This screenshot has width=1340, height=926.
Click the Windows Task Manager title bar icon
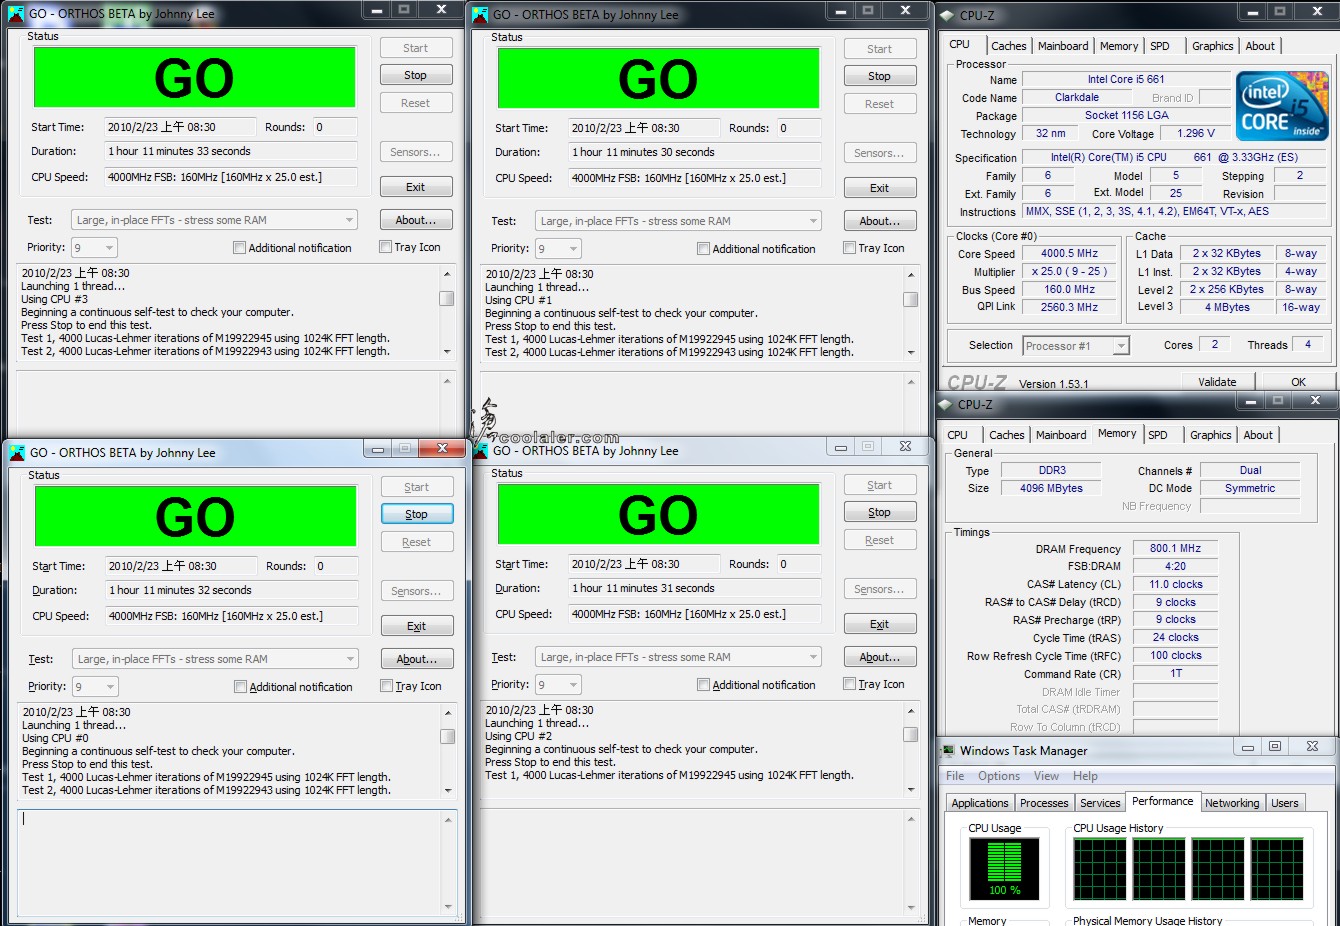948,751
